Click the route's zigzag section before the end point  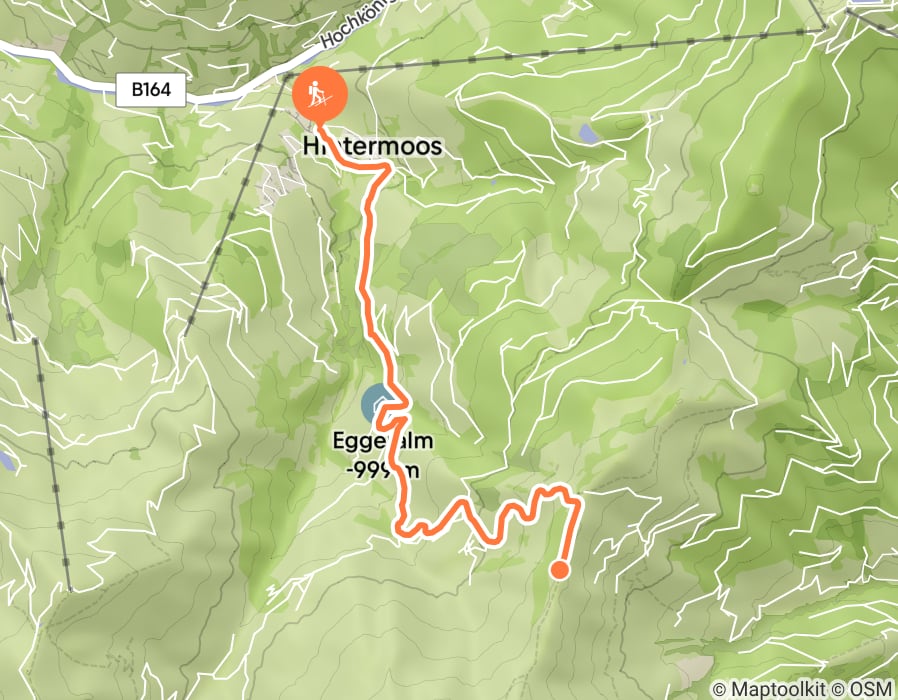(493, 516)
